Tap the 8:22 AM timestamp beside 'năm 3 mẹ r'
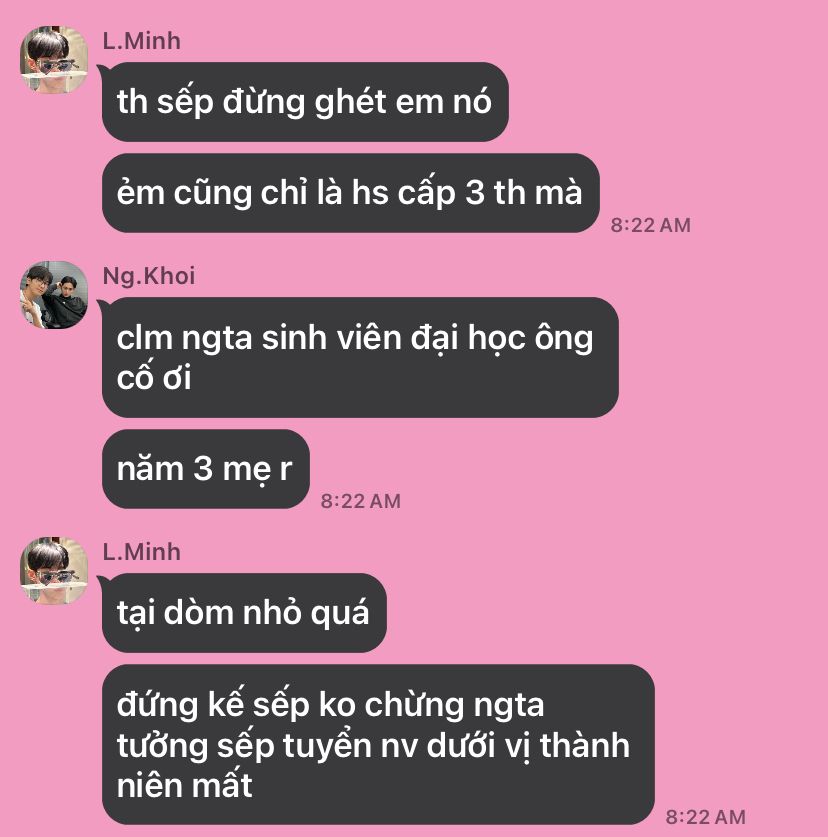 tap(360, 501)
